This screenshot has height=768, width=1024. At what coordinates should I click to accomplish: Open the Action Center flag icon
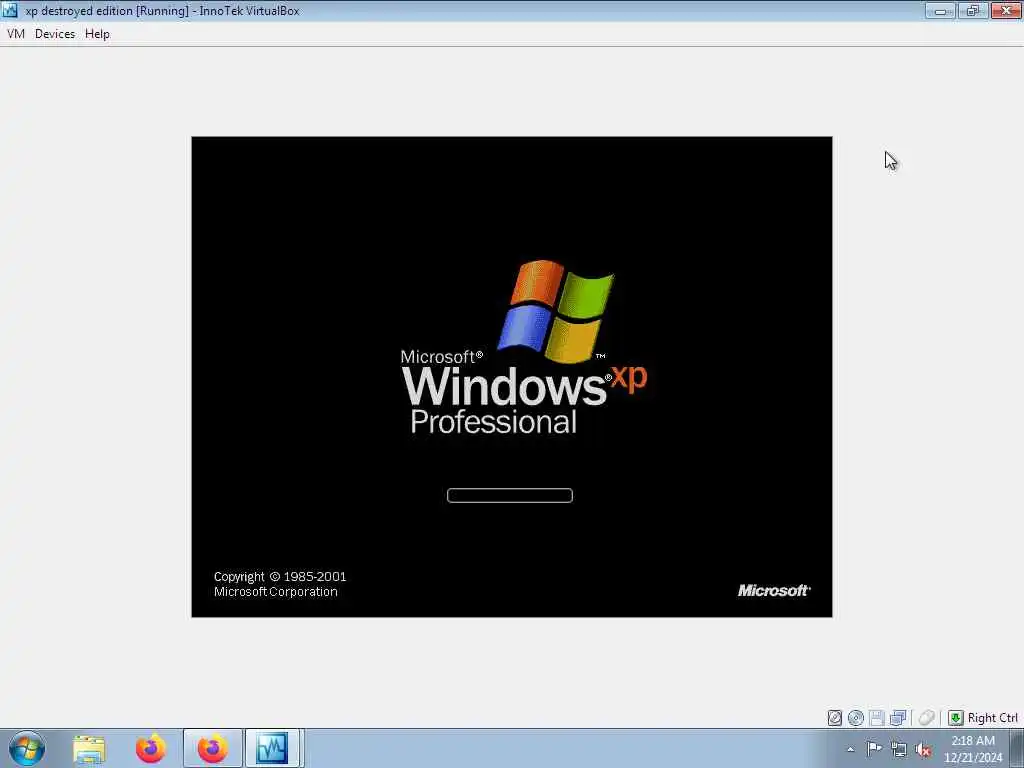click(874, 749)
